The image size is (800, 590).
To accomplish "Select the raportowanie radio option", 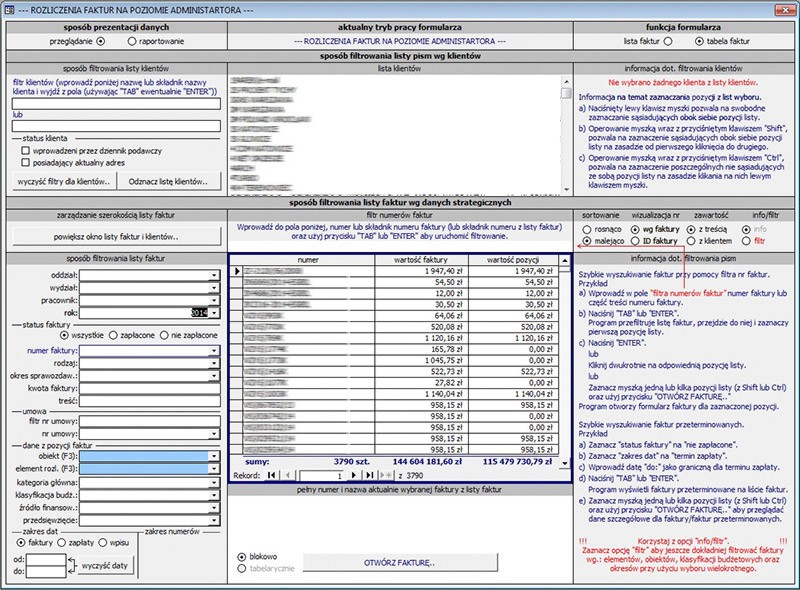I will coord(132,41).
